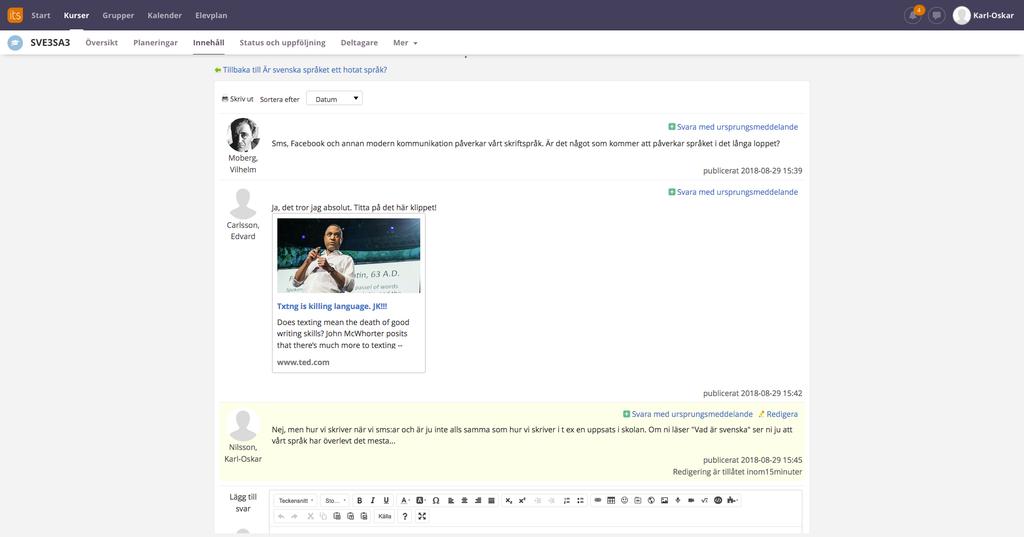
Task: Open the background color picker
Action: (421, 500)
